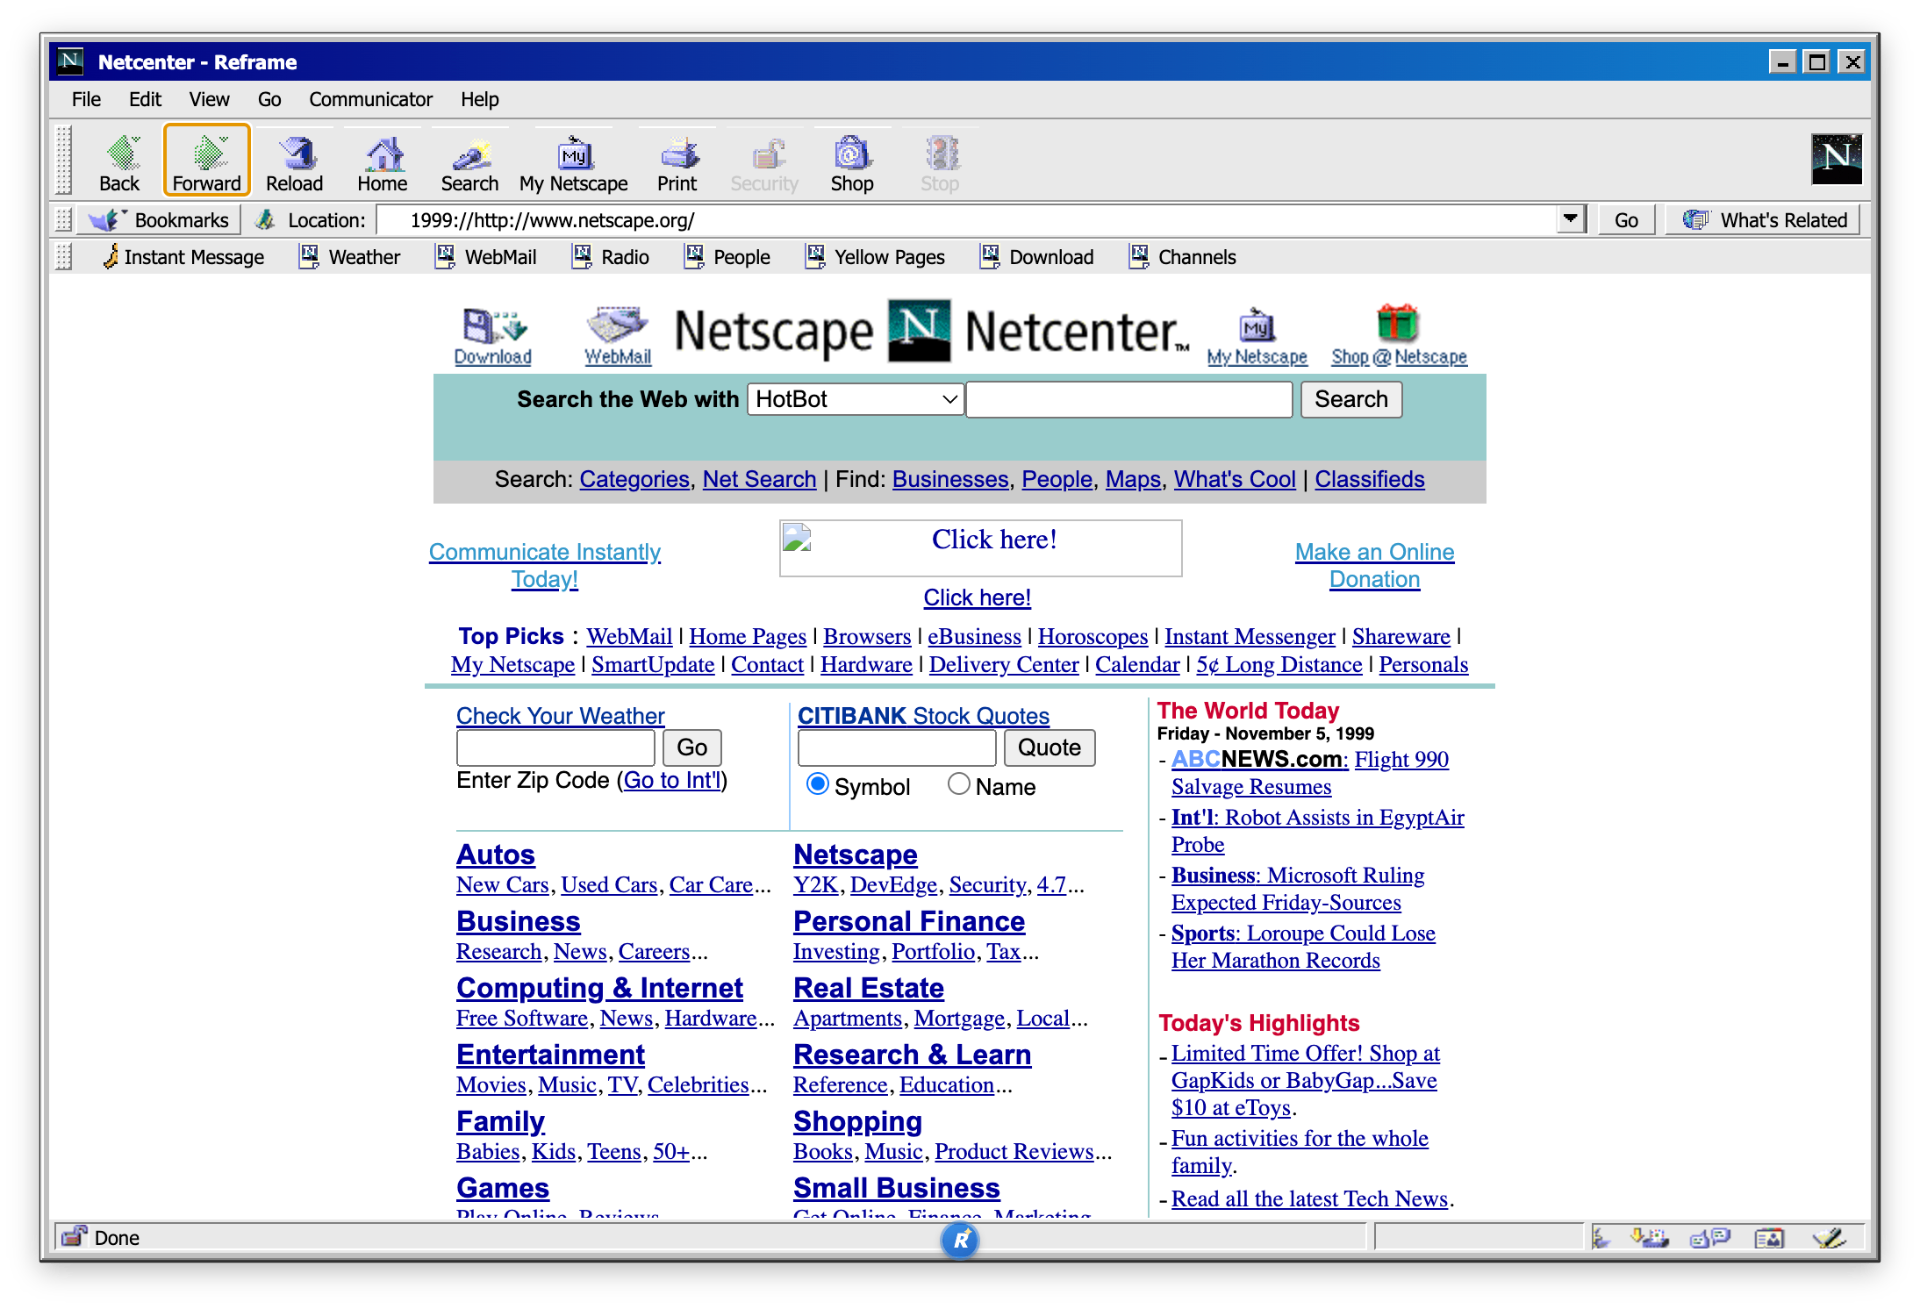Open the Personal Finance category link
Image resolution: width=1920 pixels, height=1309 pixels.
click(x=909, y=921)
